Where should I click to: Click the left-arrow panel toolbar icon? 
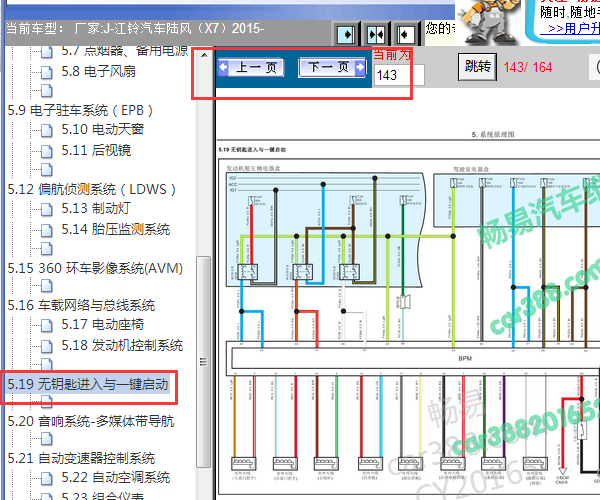tap(405, 35)
